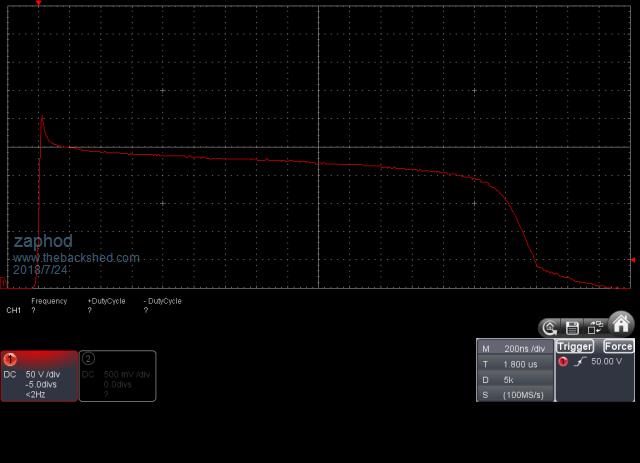Click the red trigger source channel 1 icon
This screenshot has height=463, width=640.
[x=563, y=361]
